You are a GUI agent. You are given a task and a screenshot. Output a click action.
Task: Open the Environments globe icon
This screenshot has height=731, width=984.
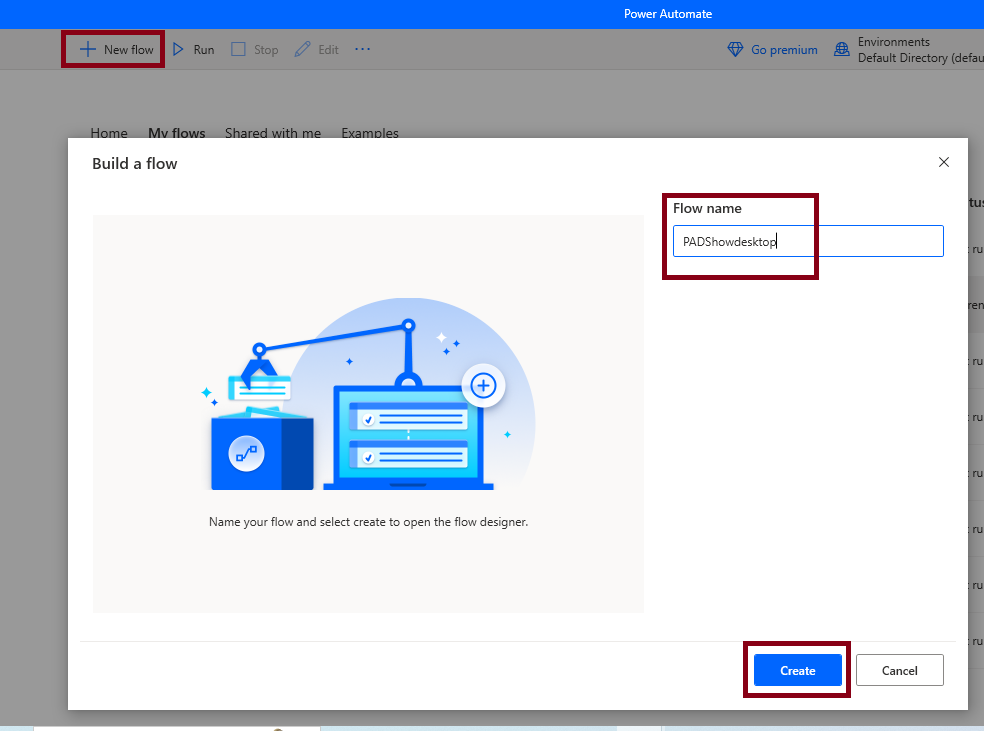[842, 50]
